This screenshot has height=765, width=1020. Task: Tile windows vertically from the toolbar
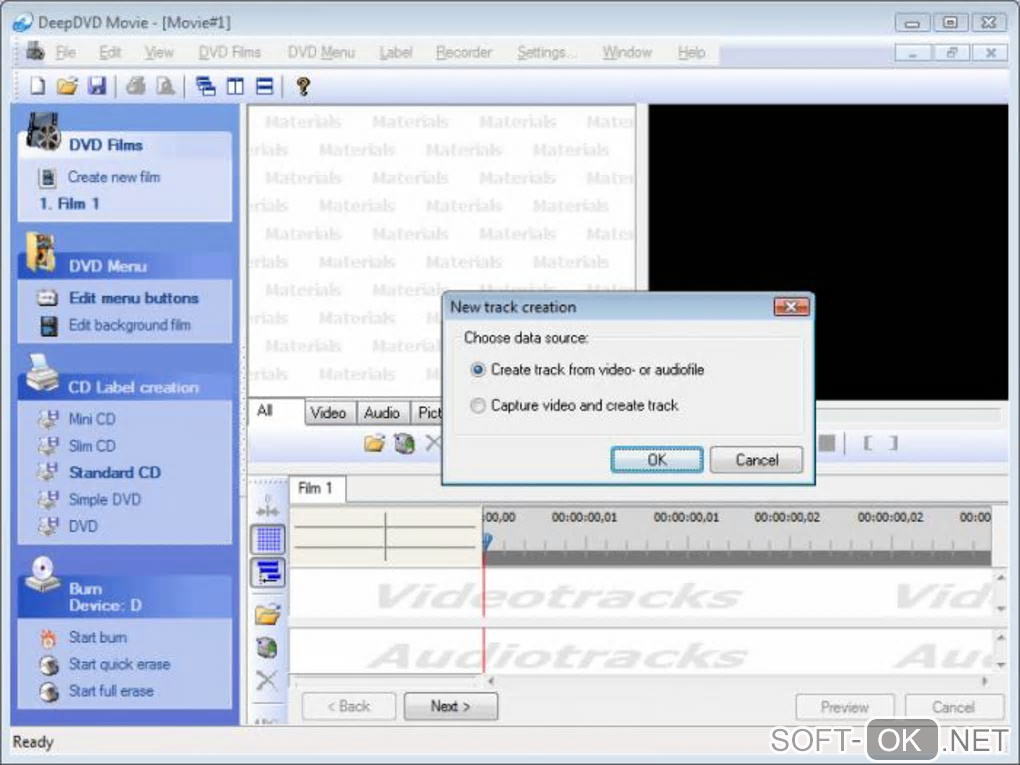tap(235, 86)
